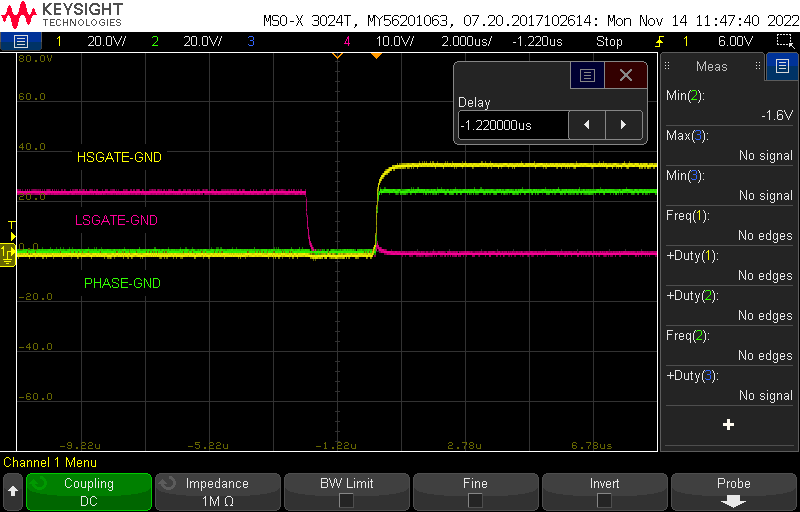Select channel 1 ground level indicator
The width and height of the screenshot is (800, 512).
pyautogui.click(x=8, y=253)
